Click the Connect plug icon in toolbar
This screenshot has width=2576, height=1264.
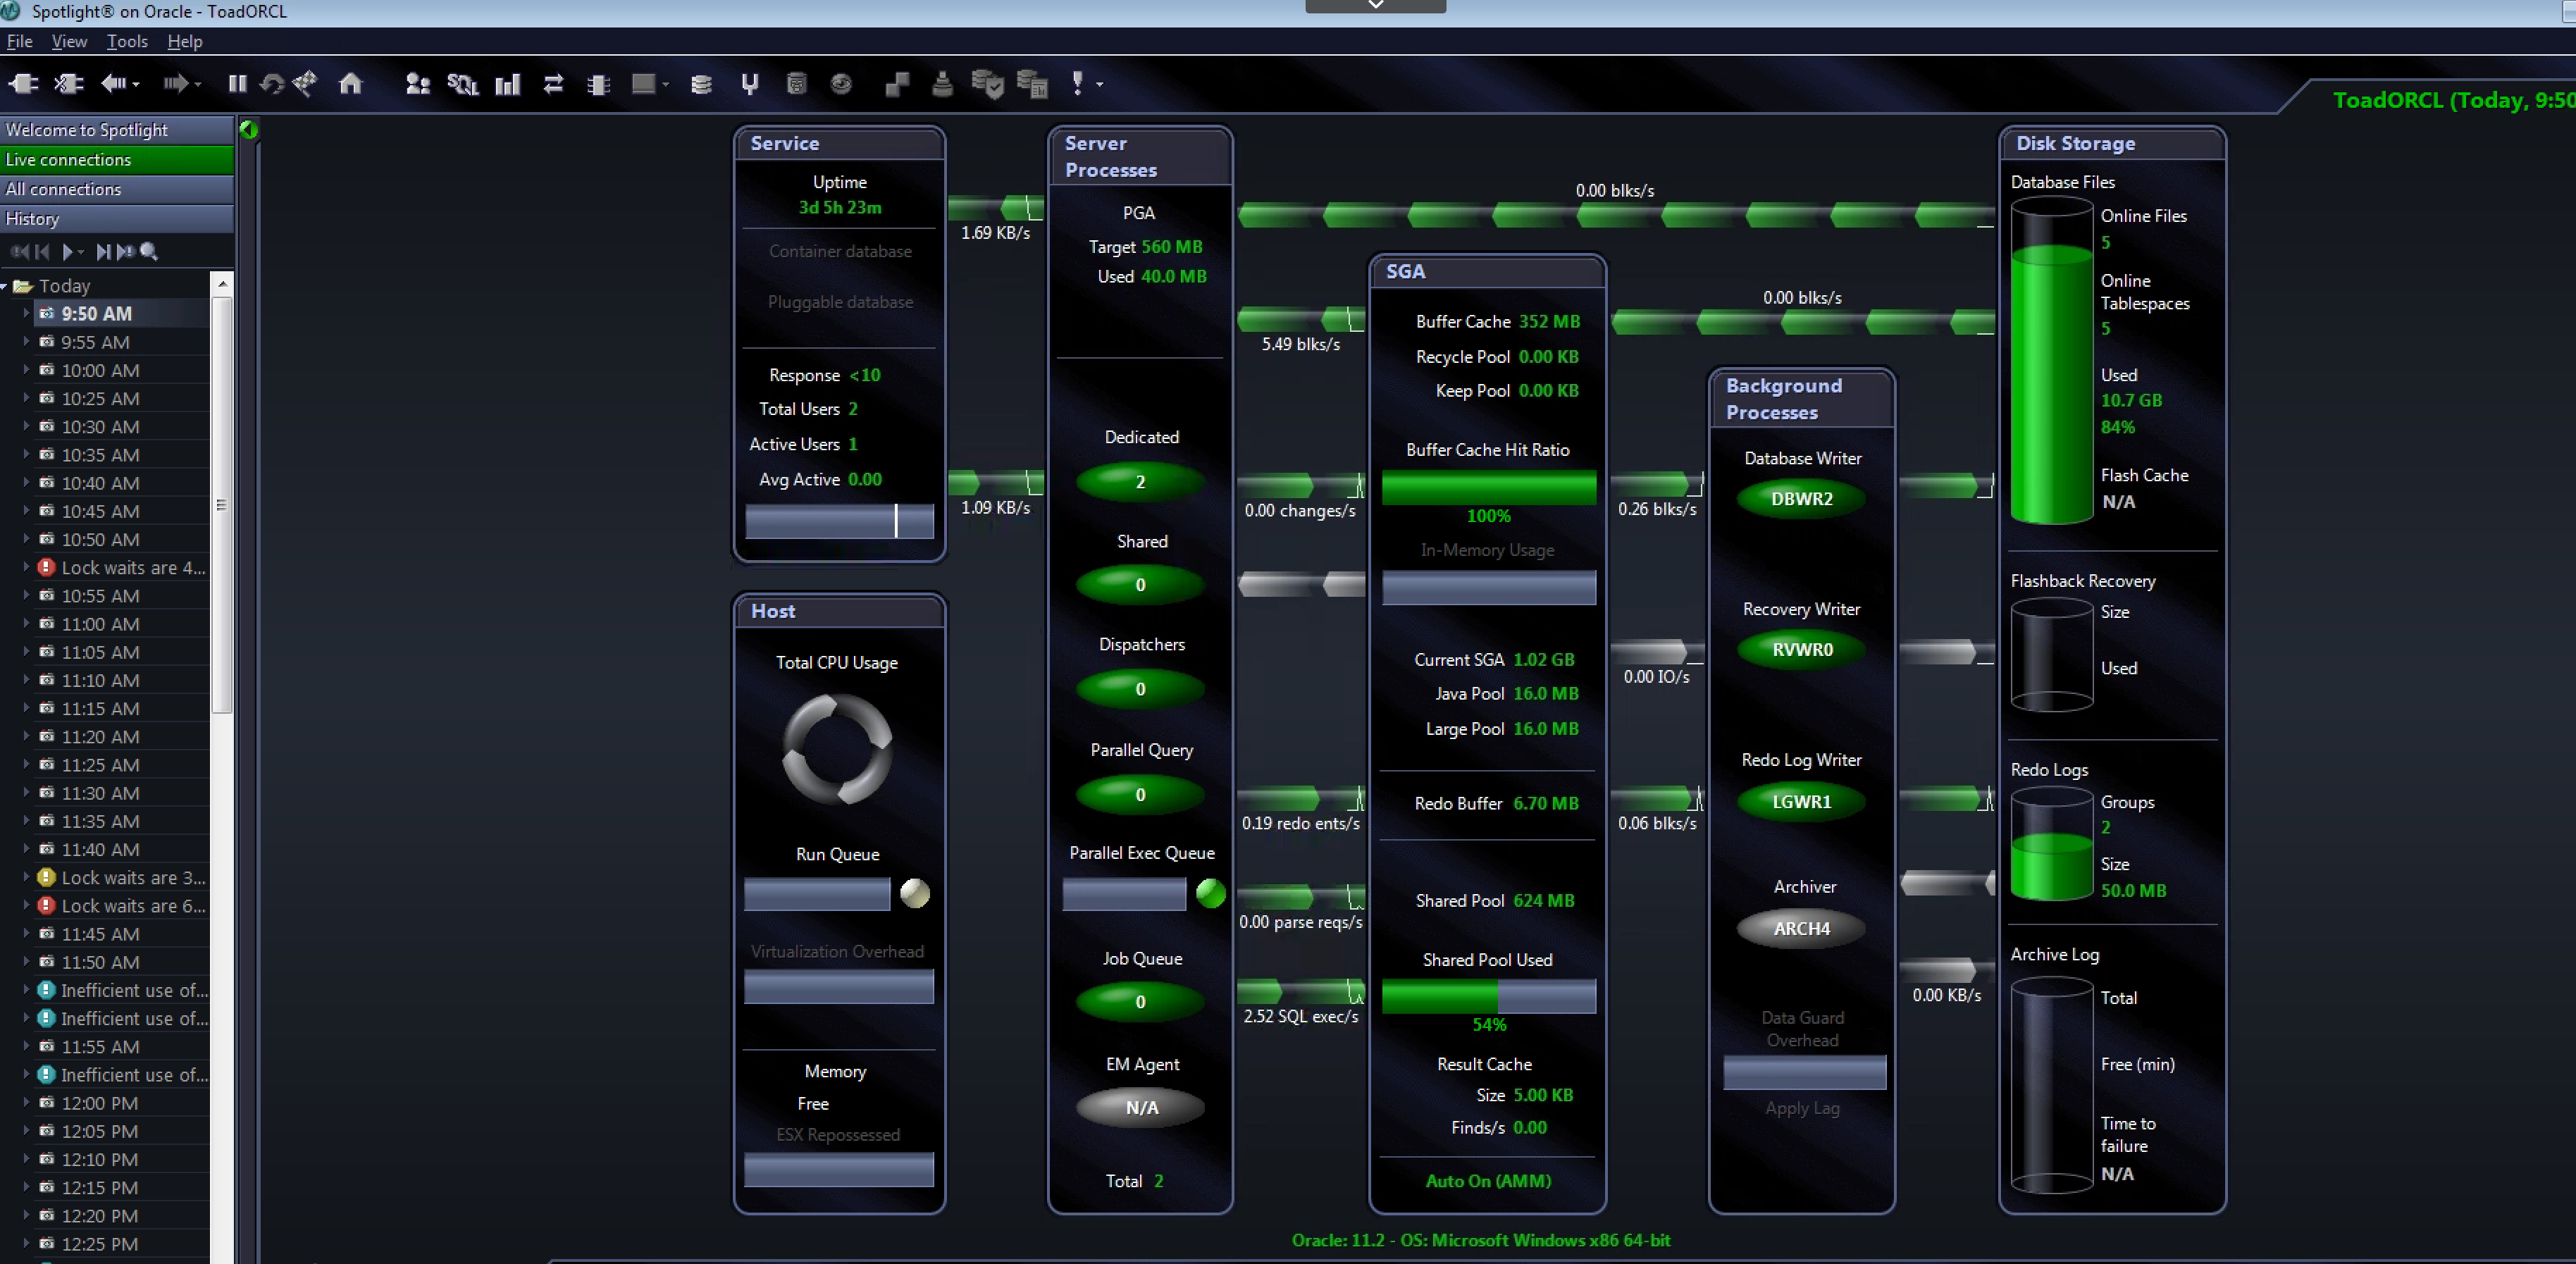(x=23, y=84)
